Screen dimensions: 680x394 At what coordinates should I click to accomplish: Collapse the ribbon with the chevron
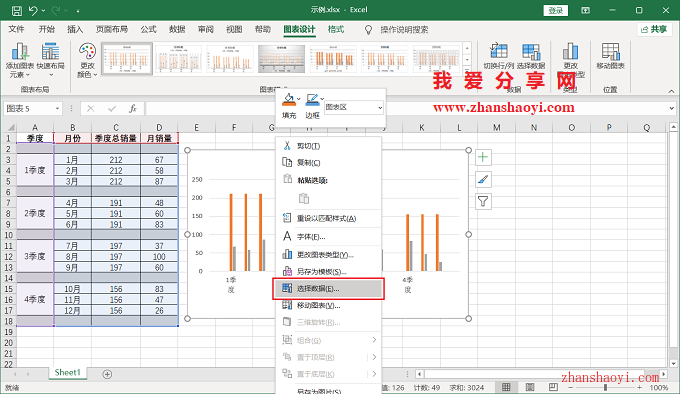click(x=671, y=91)
